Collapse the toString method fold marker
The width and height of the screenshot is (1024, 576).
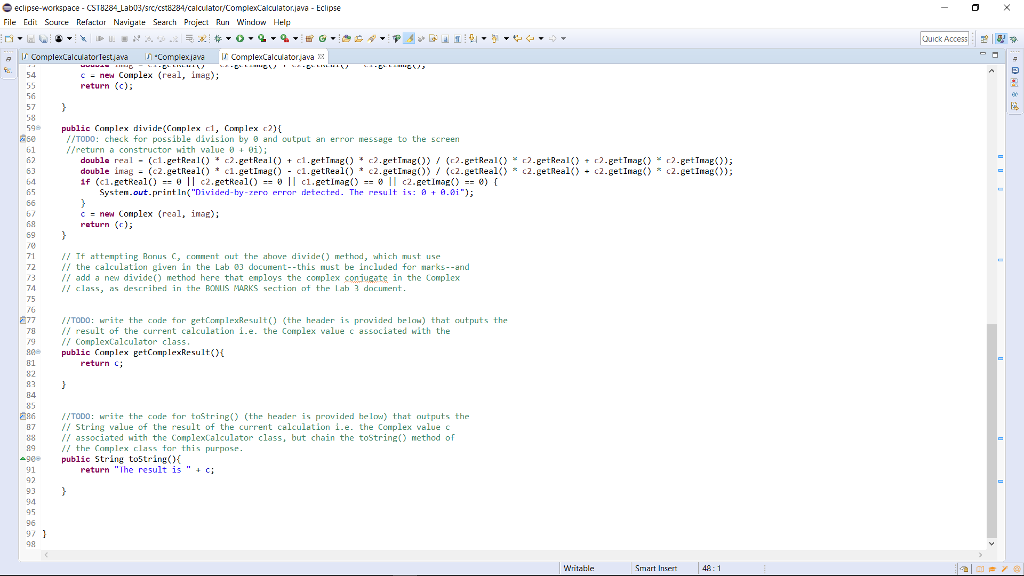(x=39, y=459)
